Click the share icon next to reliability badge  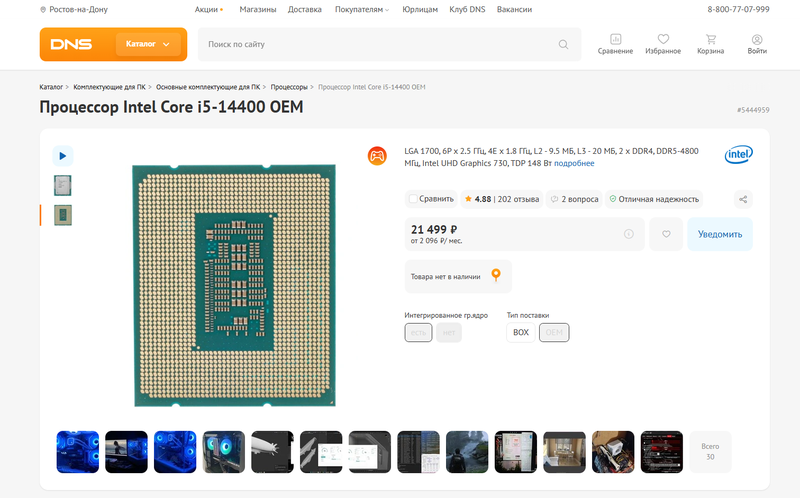tap(743, 199)
